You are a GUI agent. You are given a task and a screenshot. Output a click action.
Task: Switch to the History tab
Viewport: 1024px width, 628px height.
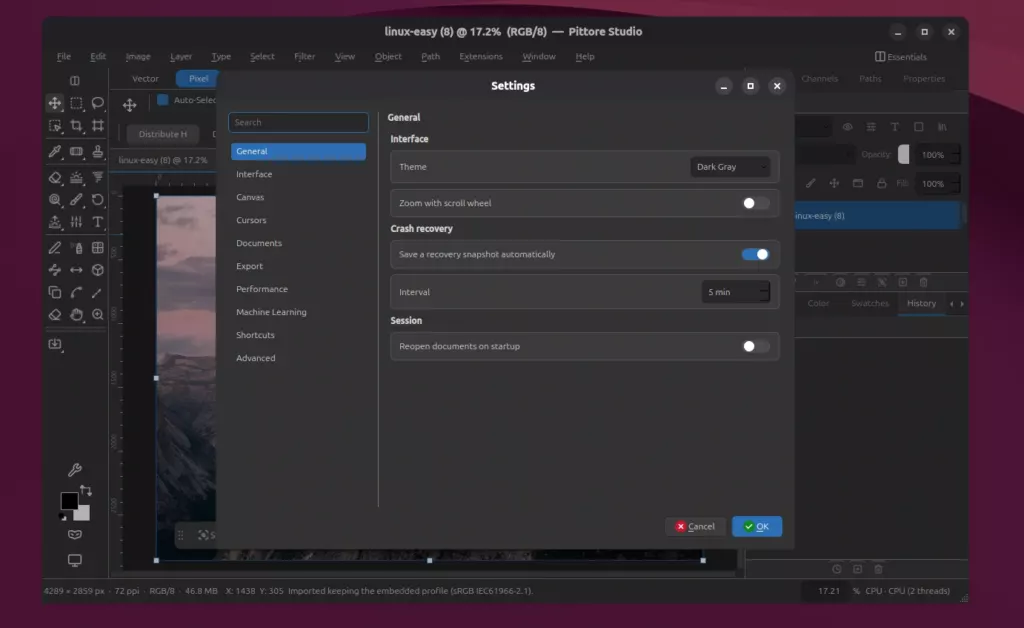[921, 304]
